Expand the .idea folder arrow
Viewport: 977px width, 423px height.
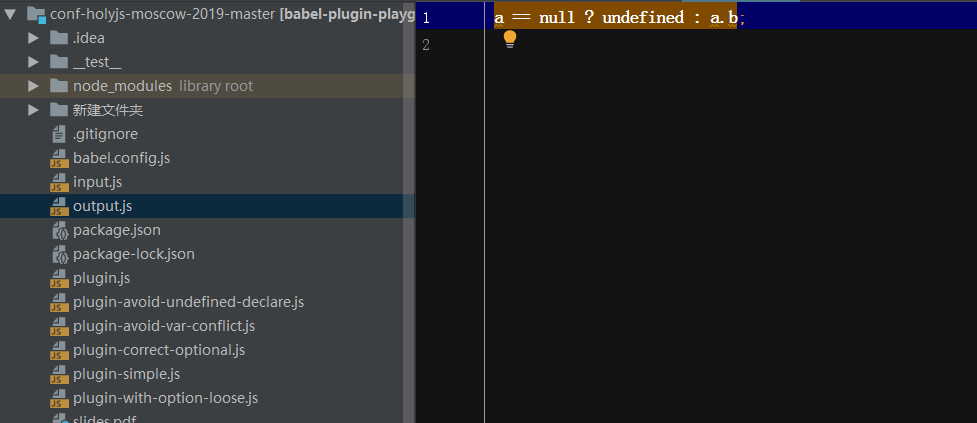pyautogui.click(x=33, y=38)
